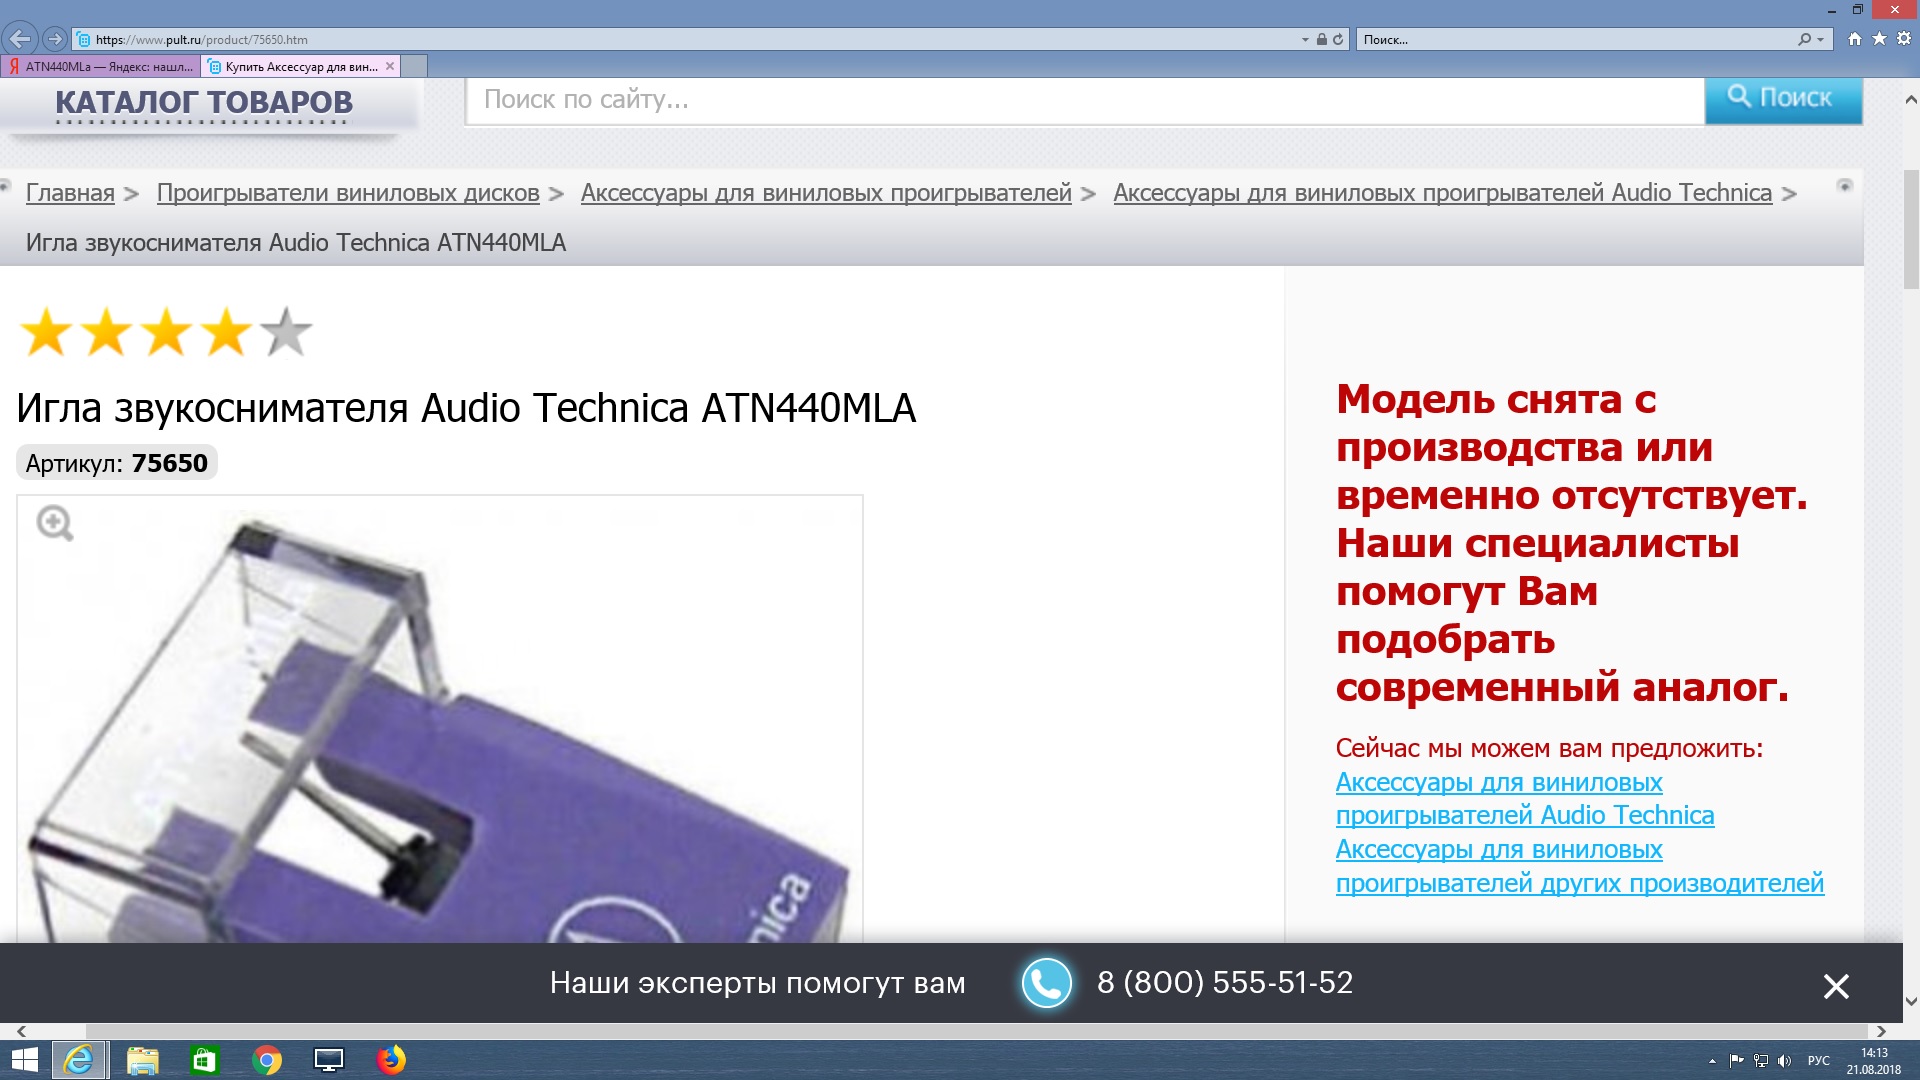Open Google Chrome from taskbar
This screenshot has width=1920, height=1080.
(267, 1060)
